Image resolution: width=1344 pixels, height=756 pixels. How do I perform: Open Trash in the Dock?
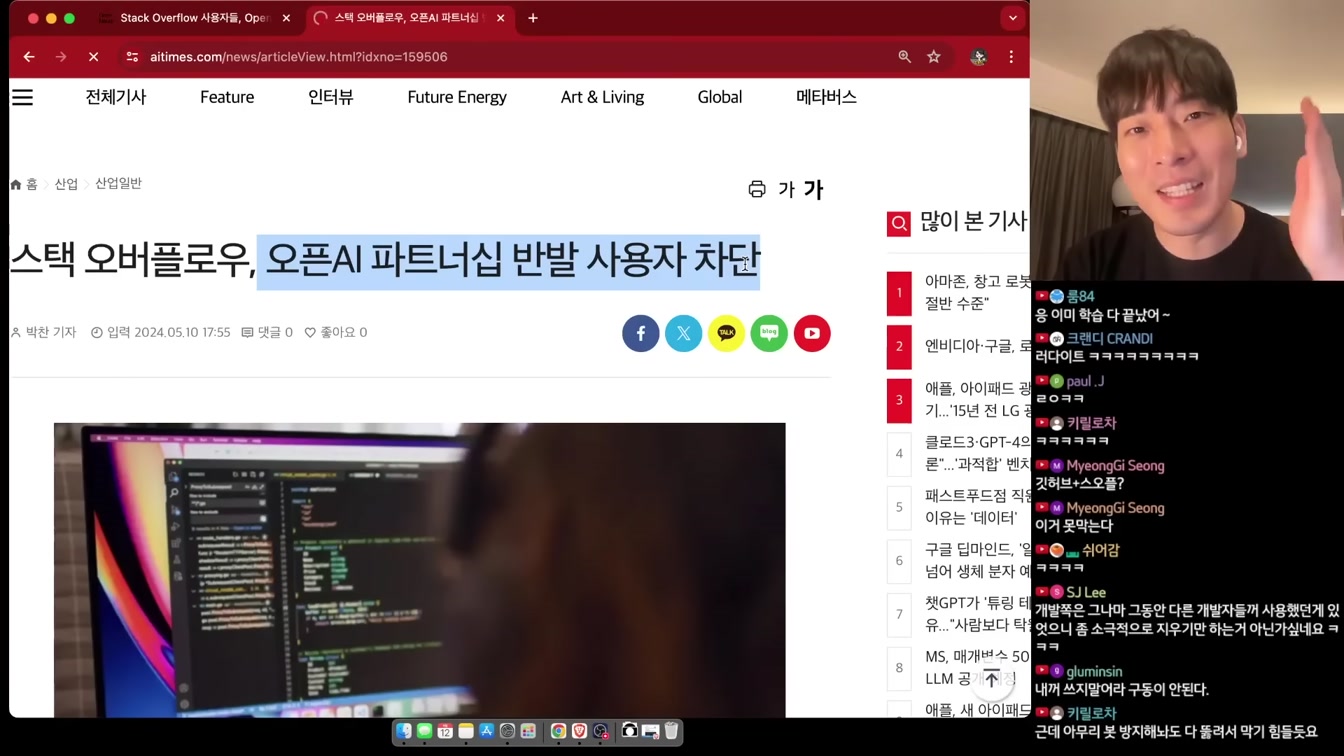point(671,731)
